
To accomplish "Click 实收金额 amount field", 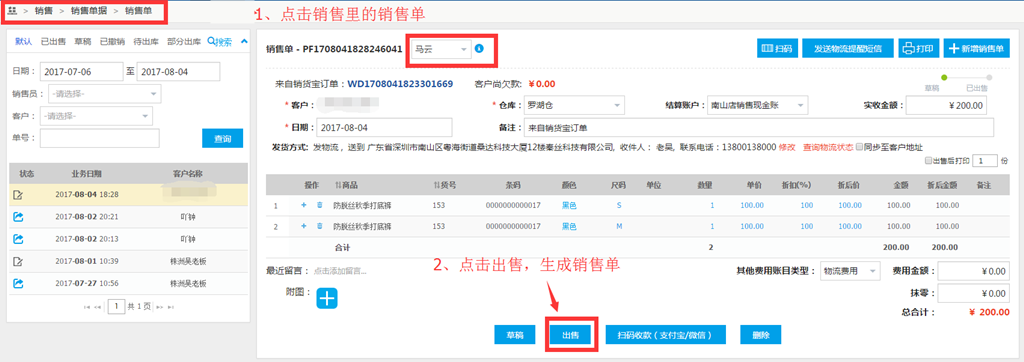I will 946,105.
